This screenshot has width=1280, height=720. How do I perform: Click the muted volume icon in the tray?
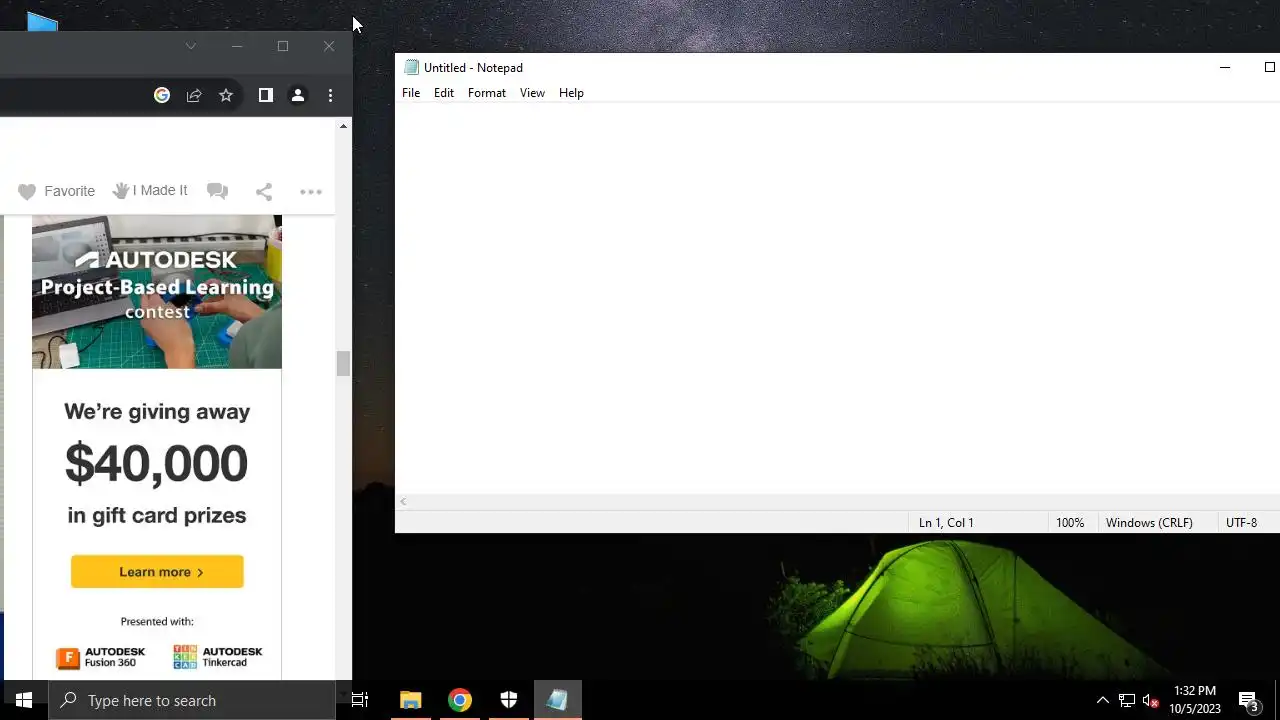(1150, 700)
